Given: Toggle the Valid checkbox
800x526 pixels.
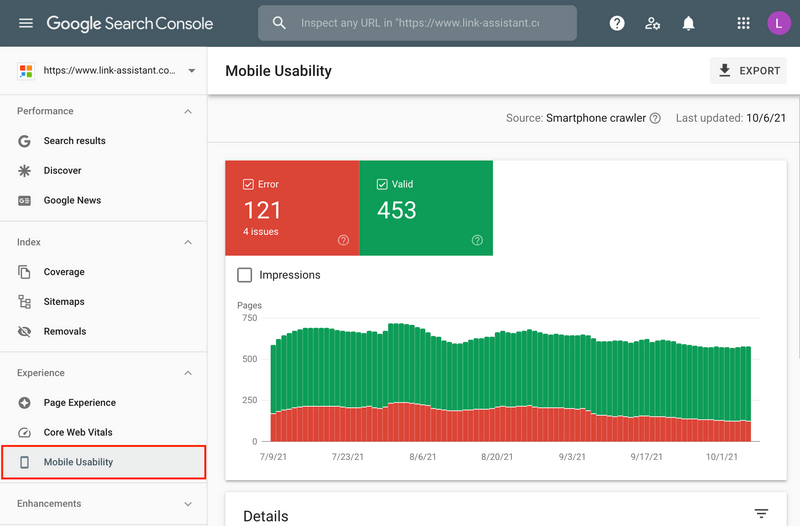Looking at the screenshot, I should [382, 184].
